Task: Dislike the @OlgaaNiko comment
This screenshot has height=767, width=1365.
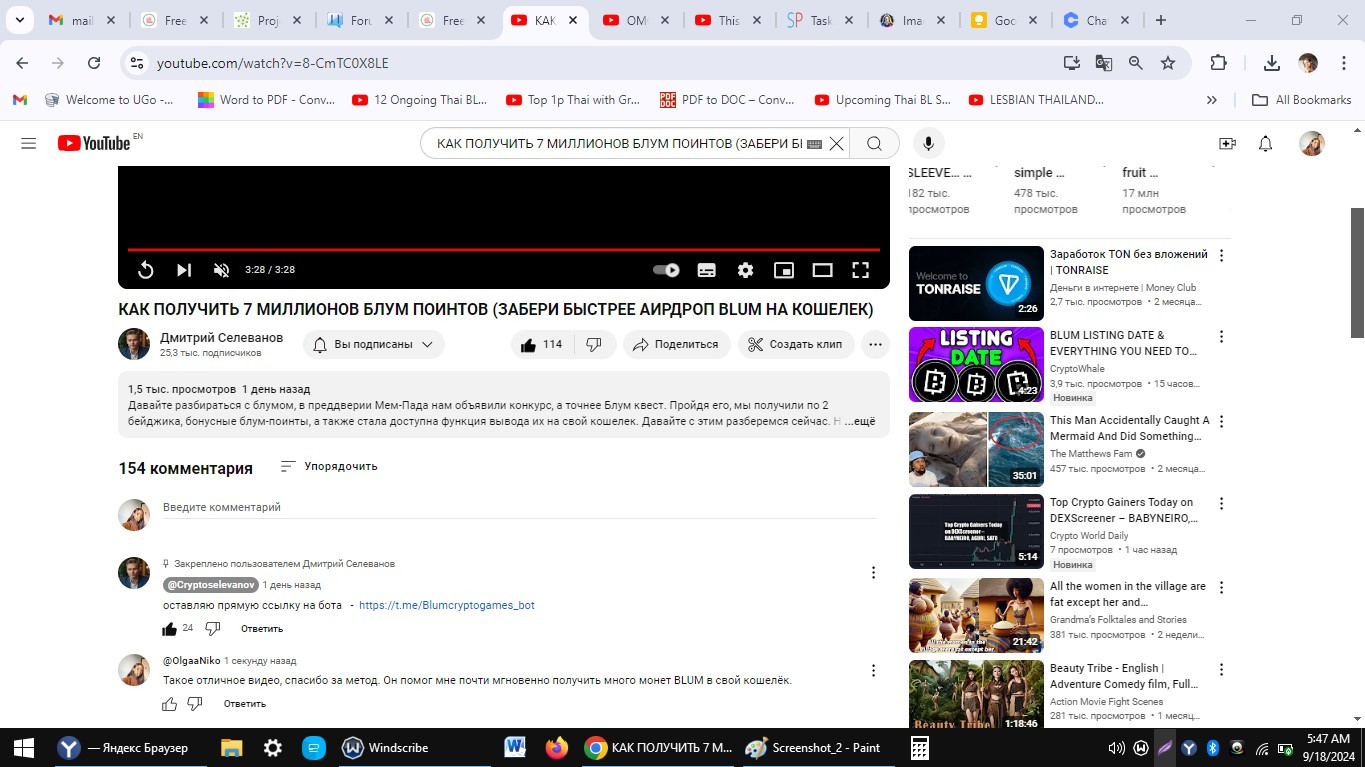Action: 195,704
